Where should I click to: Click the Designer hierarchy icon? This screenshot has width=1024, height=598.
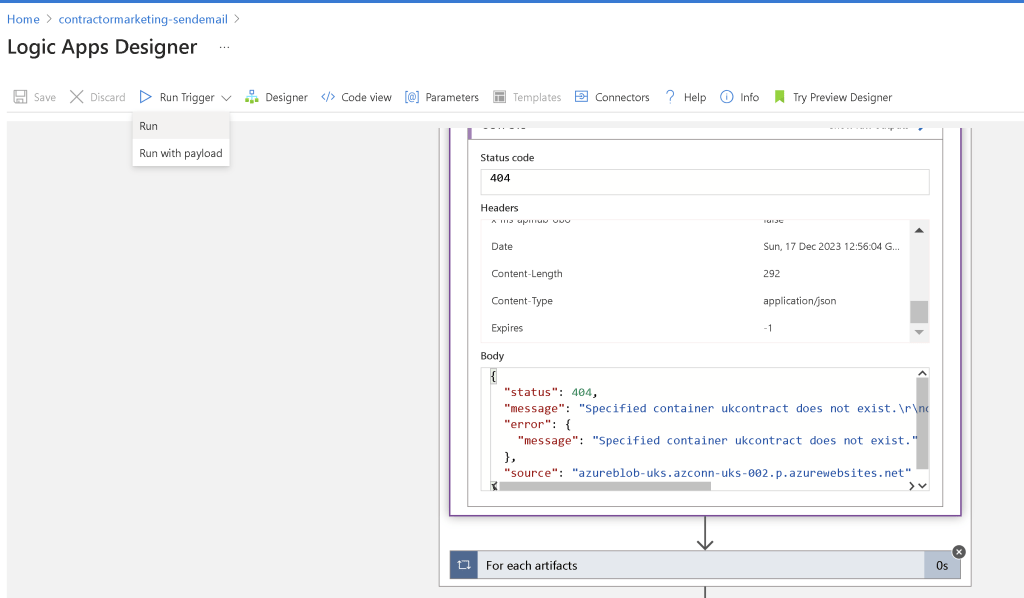pos(251,97)
